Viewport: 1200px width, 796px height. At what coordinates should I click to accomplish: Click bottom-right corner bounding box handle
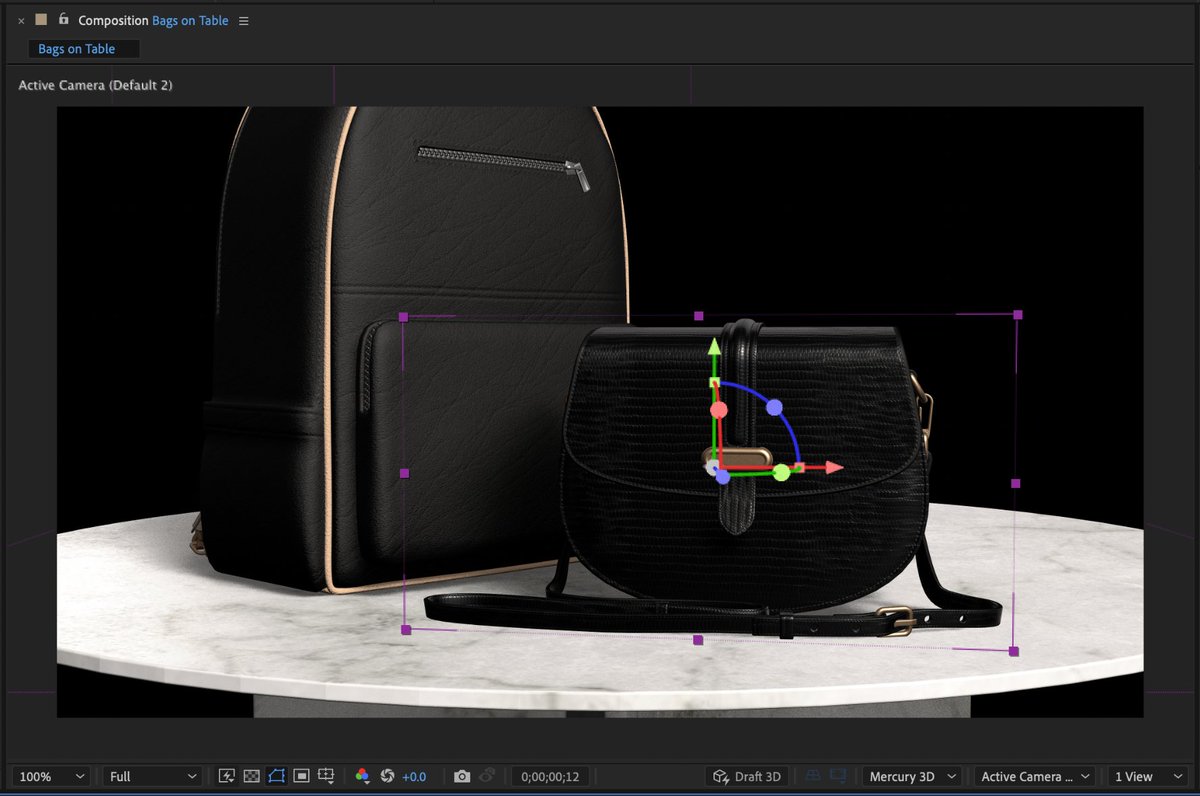click(1014, 651)
